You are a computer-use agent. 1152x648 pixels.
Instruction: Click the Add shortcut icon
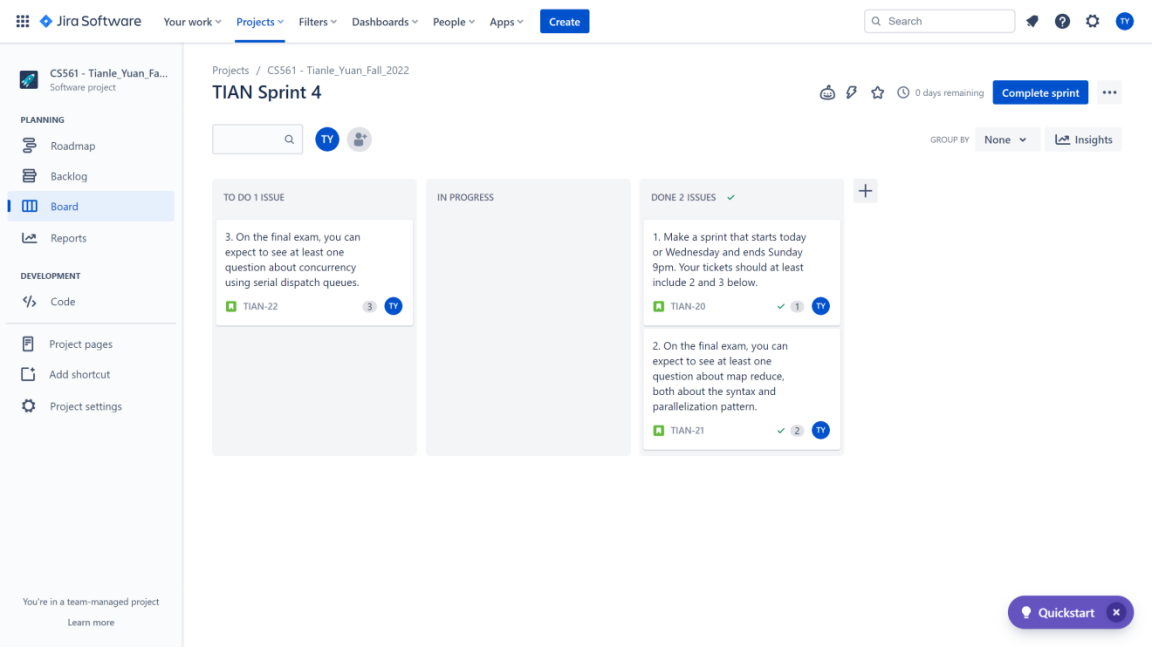click(28, 374)
